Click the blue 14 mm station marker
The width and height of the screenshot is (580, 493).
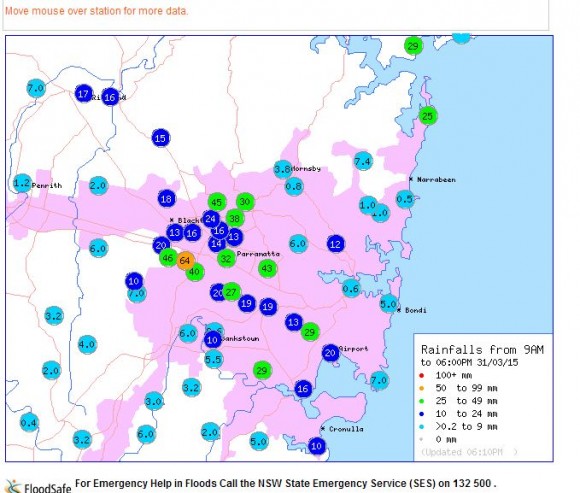point(217,243)
